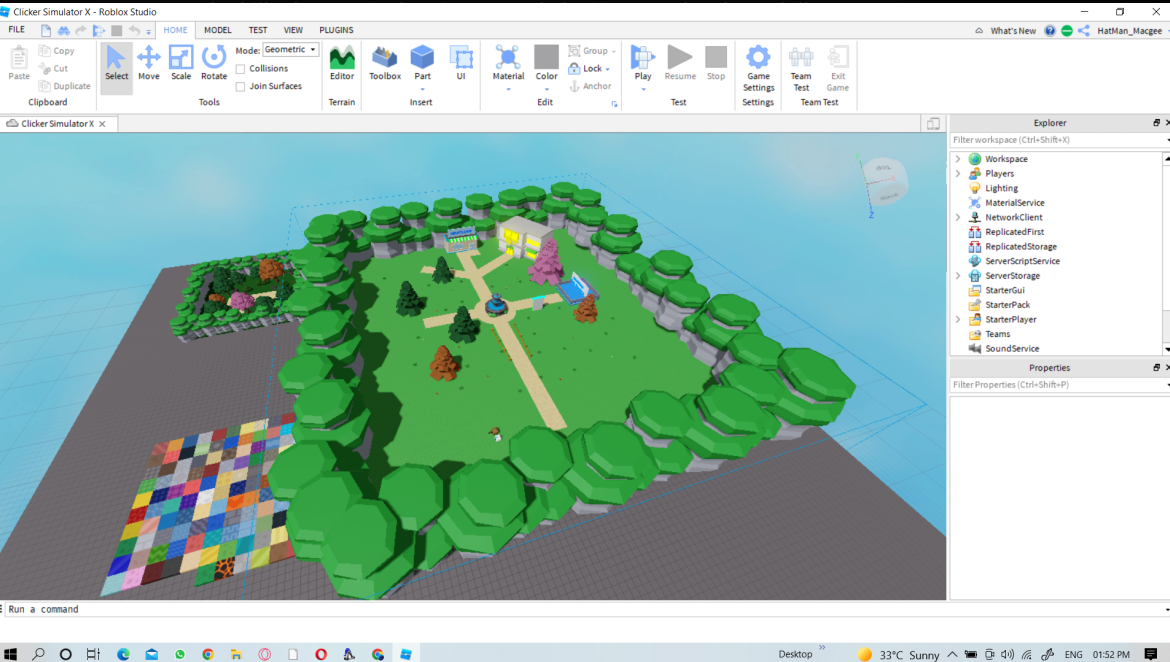Open the Windows Start menu
The image size is (1170, 662).
point(10,654)
